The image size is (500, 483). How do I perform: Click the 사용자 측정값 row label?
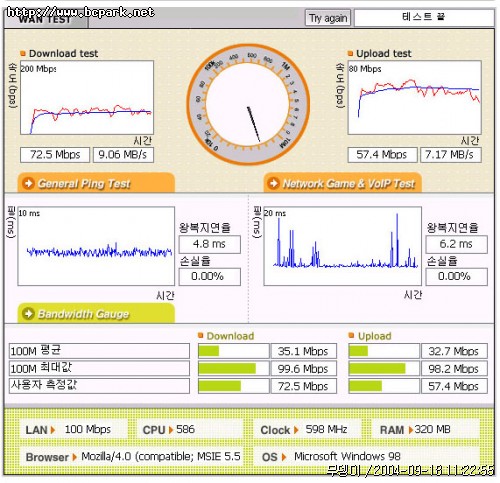coord(99,386)
